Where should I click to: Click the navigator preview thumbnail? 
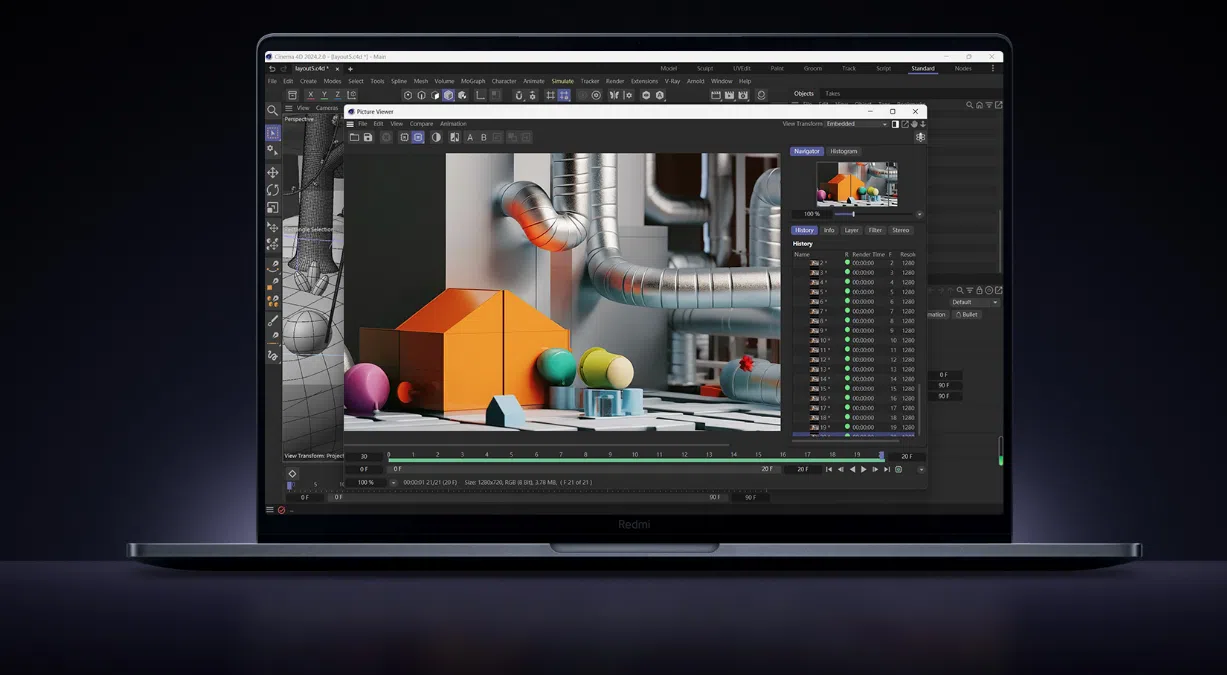[x=857, y=184]
